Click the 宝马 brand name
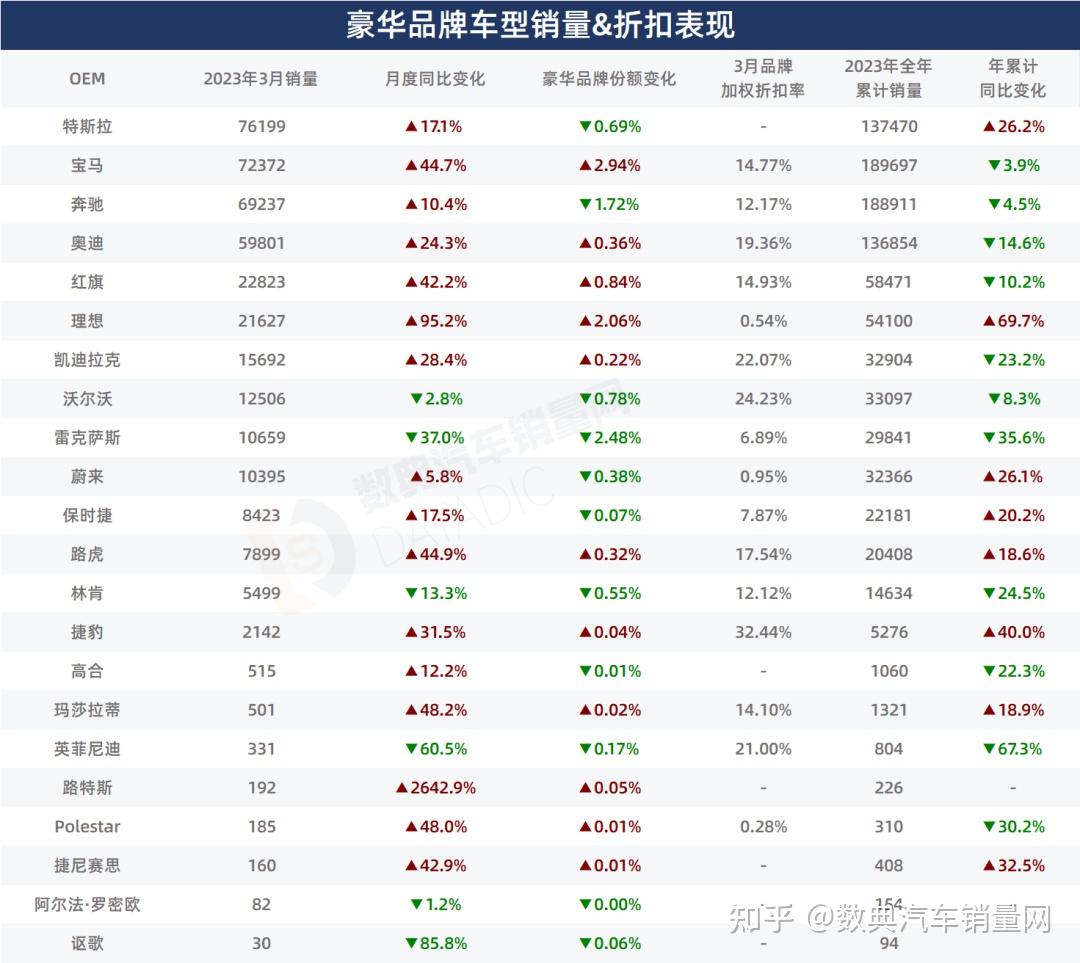This screenshot has width=1080, height=963. tap(87, 165)
